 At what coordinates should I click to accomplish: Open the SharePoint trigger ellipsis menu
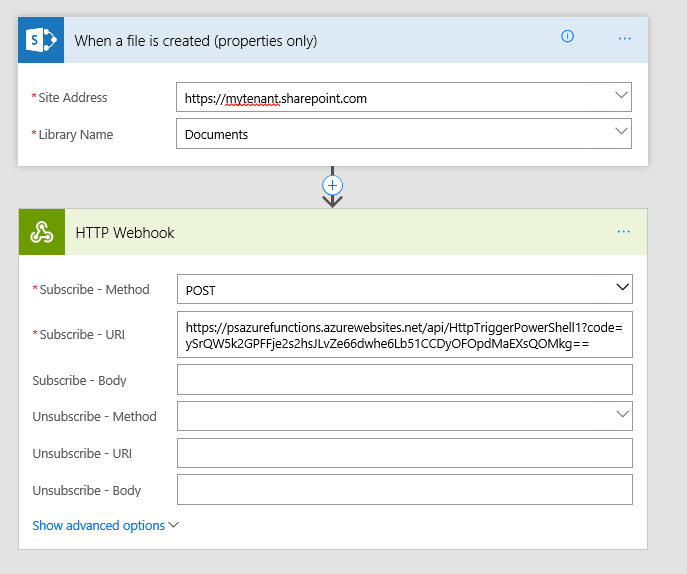(624, 39)
